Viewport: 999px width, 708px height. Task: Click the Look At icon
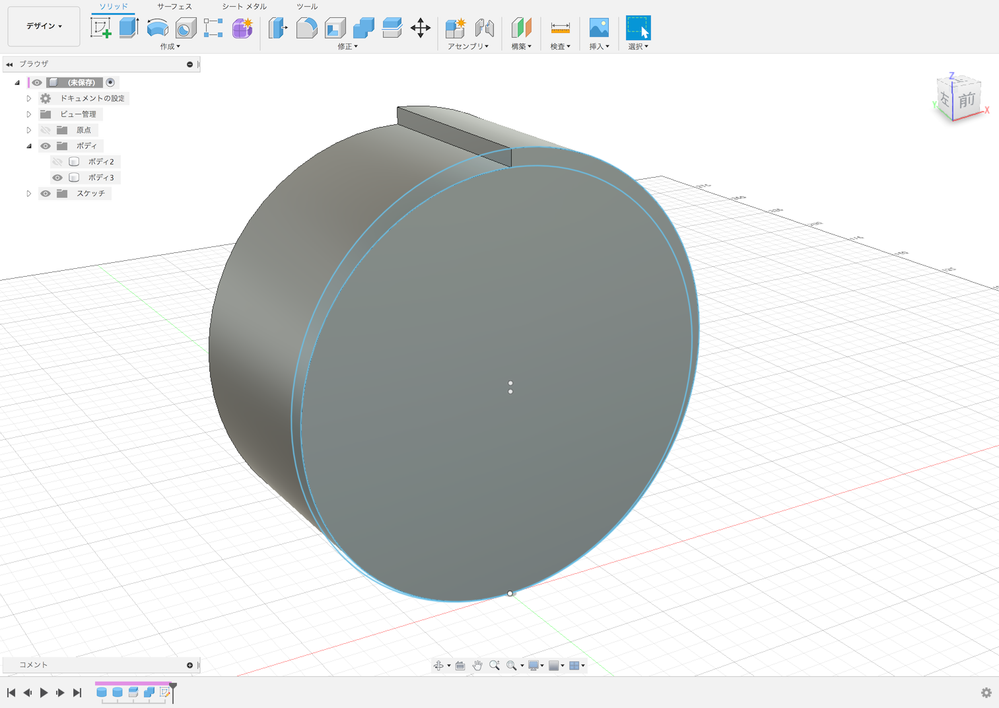[x=460, y=665]
